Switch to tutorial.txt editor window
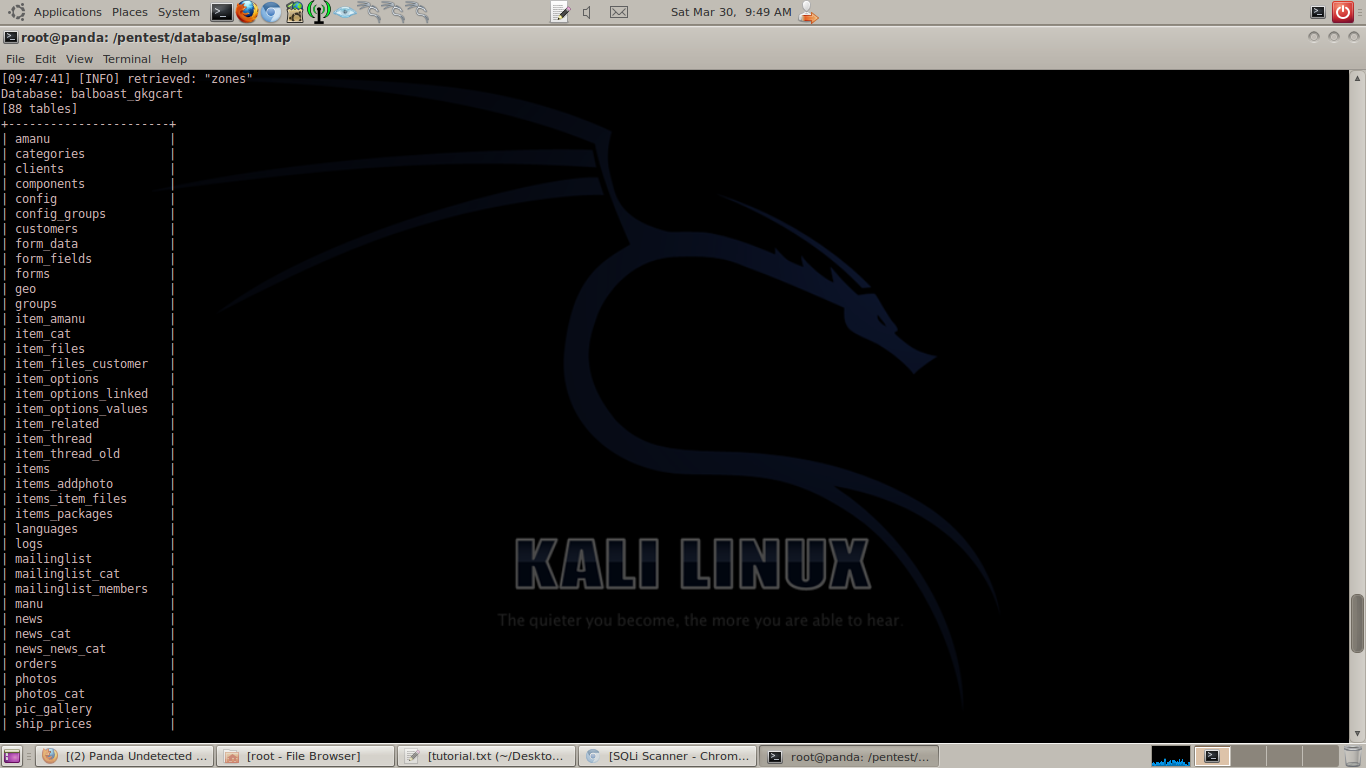 click(x=487, y=756)
